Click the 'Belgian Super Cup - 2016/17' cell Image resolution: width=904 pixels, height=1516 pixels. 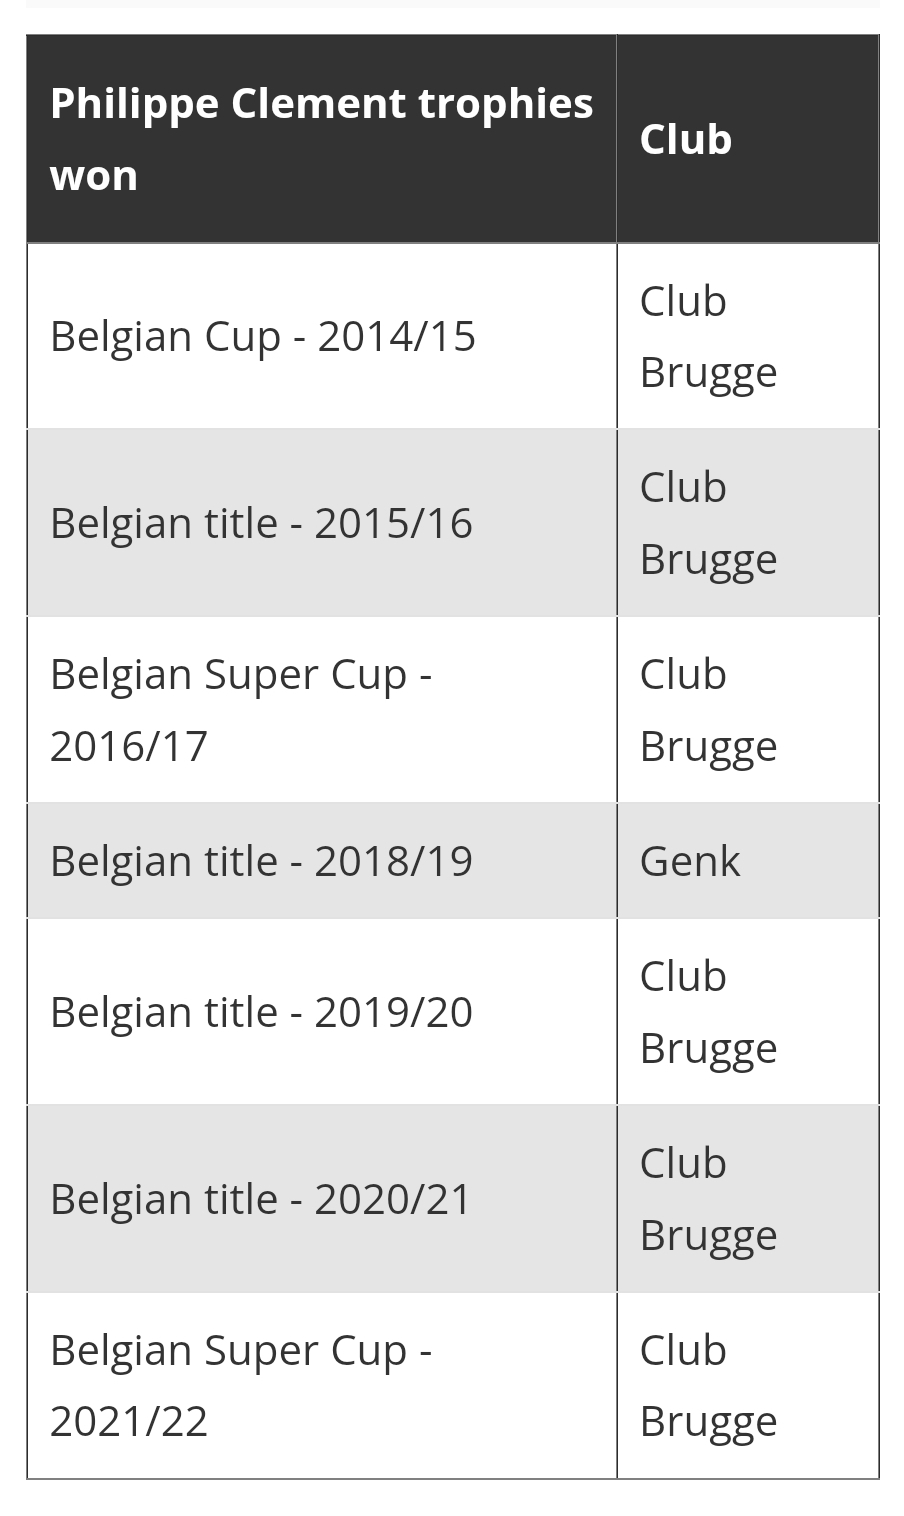click(x=321, y=710)
